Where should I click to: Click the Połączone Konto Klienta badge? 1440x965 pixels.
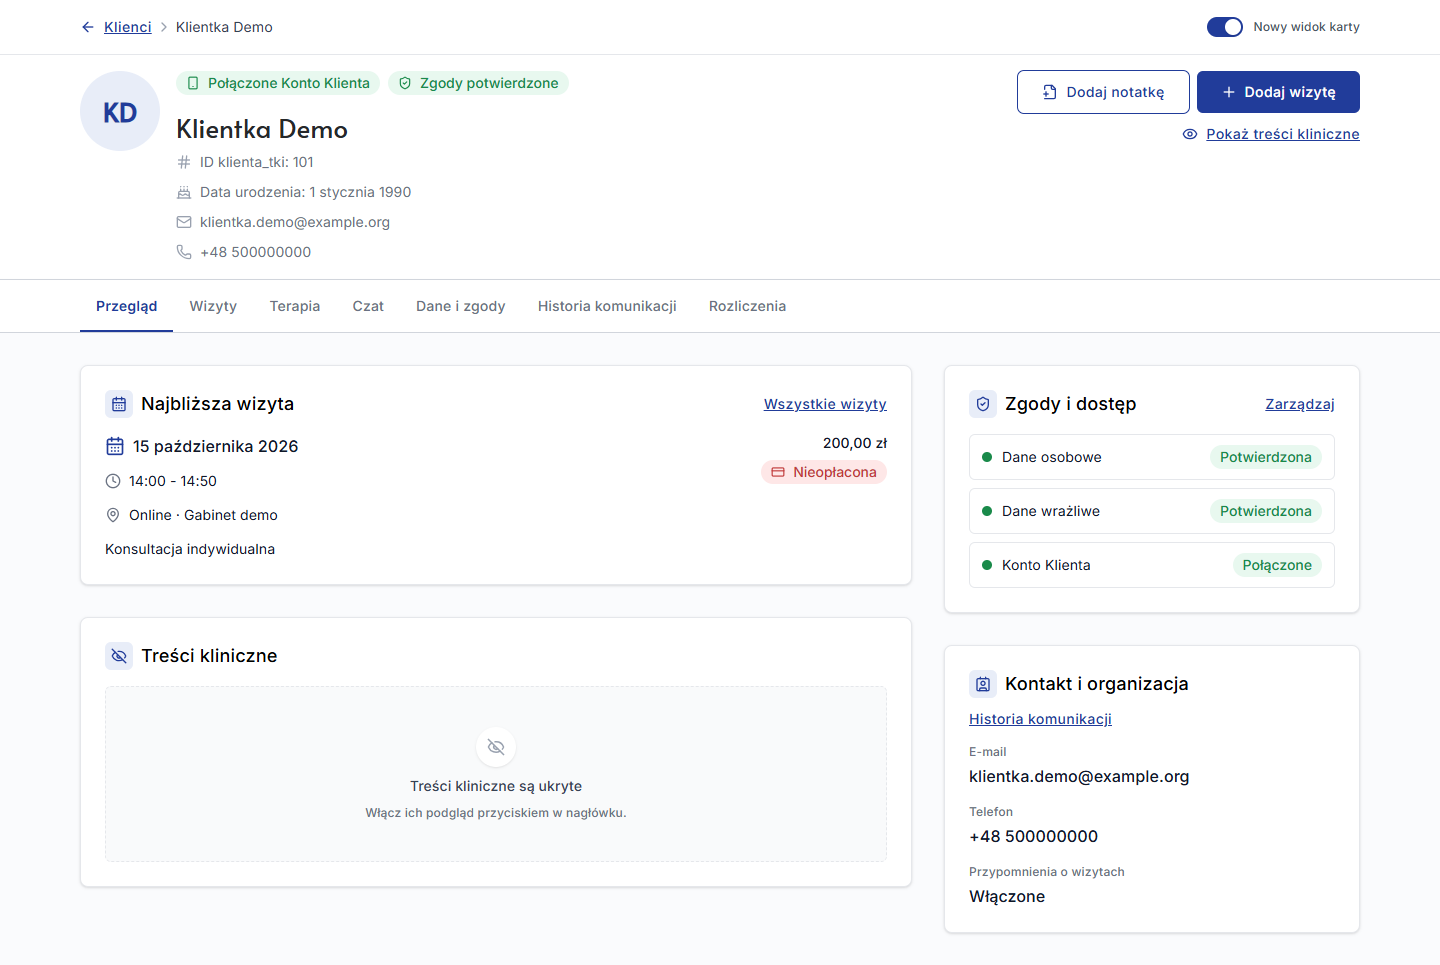(x=278, y=83)
